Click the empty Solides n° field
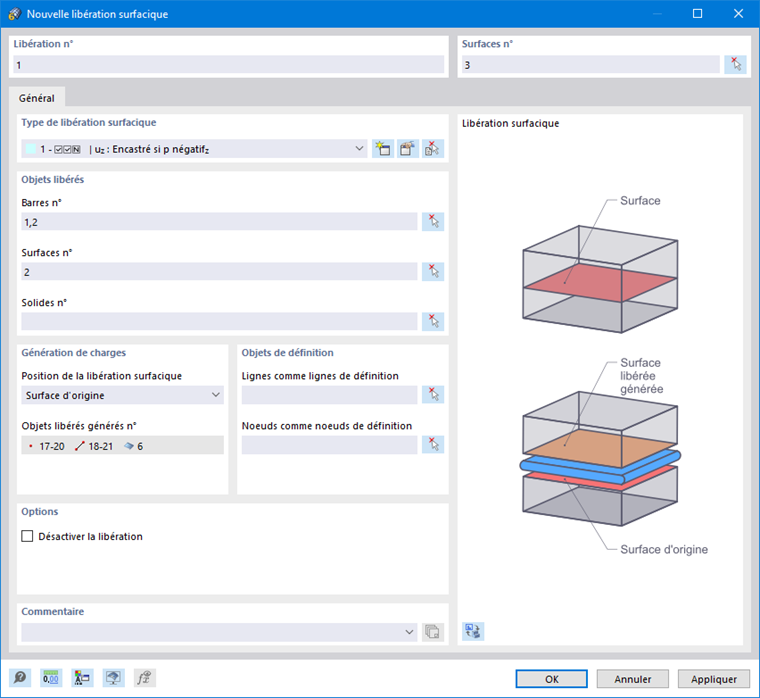 [219, 322]
